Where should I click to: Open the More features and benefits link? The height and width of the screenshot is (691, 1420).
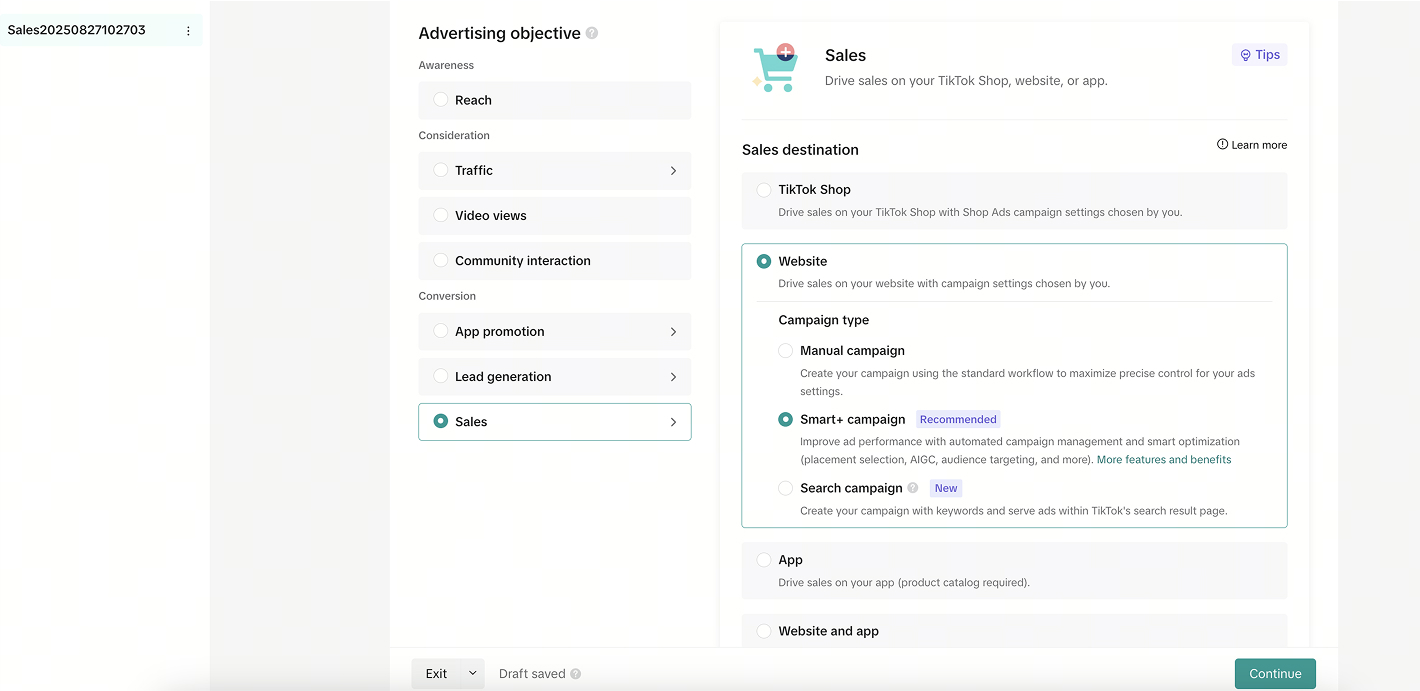(1163, 460)
